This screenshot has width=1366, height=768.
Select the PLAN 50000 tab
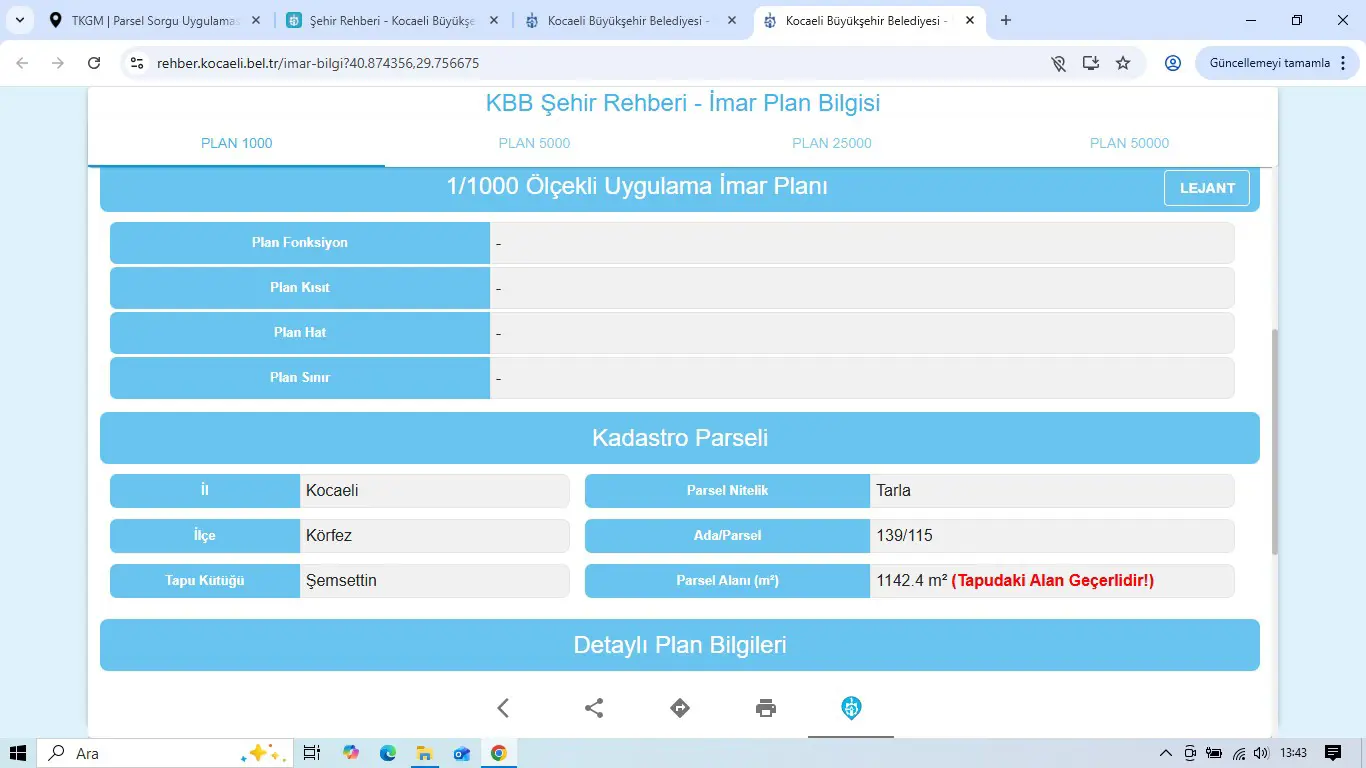click(1129, 143)
